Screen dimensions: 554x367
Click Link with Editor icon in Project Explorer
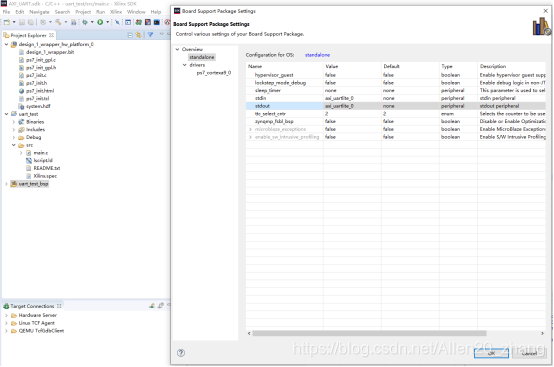[x=138, y=35]
